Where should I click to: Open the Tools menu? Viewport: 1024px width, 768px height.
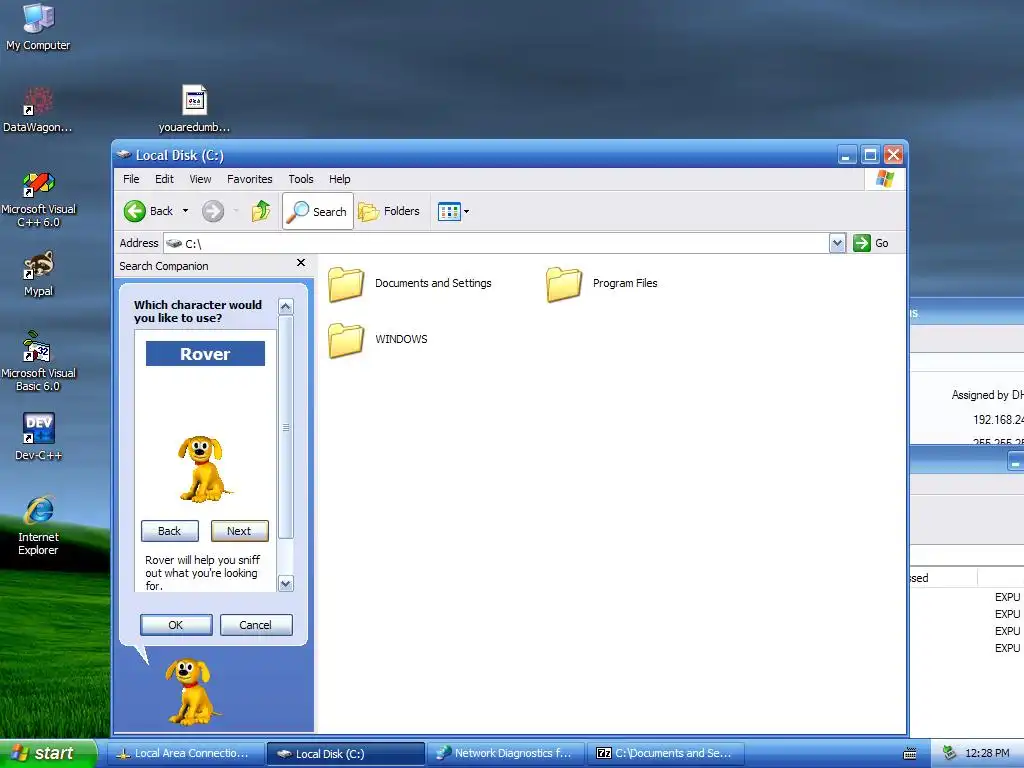[x=301, y=179]
